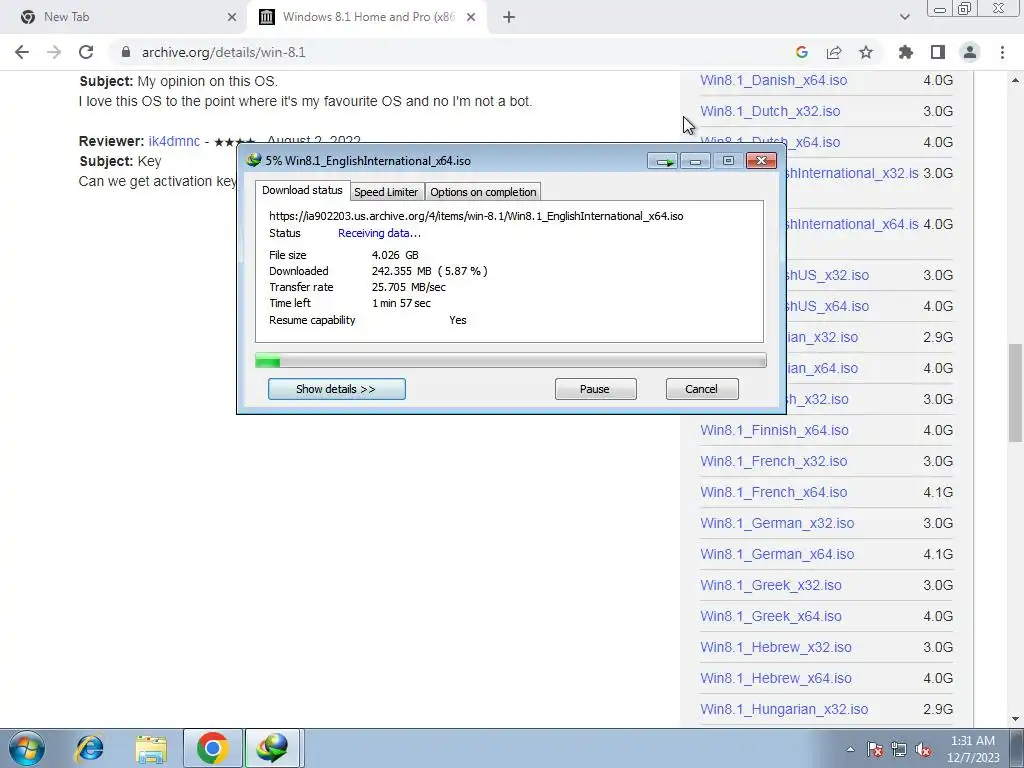This screenshot has width=1024, height=768.
Task: Pause the download
Action: pyautogui.click(x=595, y=389)
